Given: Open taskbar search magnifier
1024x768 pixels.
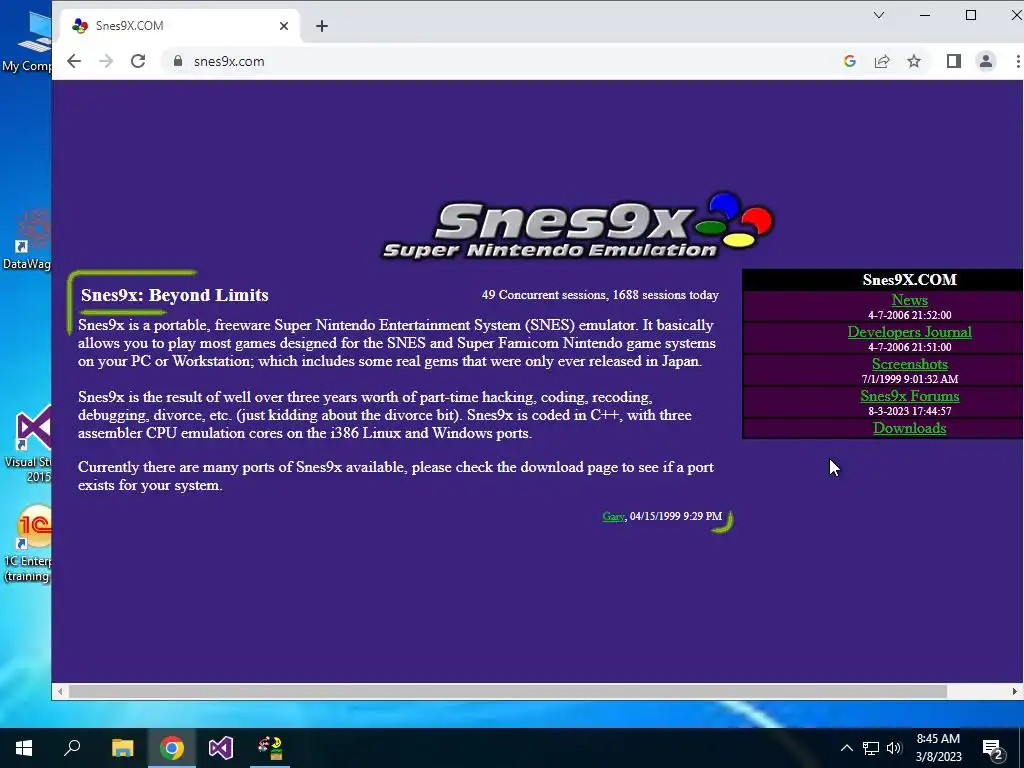Looking at the screenshot, I should click(72, 748).
